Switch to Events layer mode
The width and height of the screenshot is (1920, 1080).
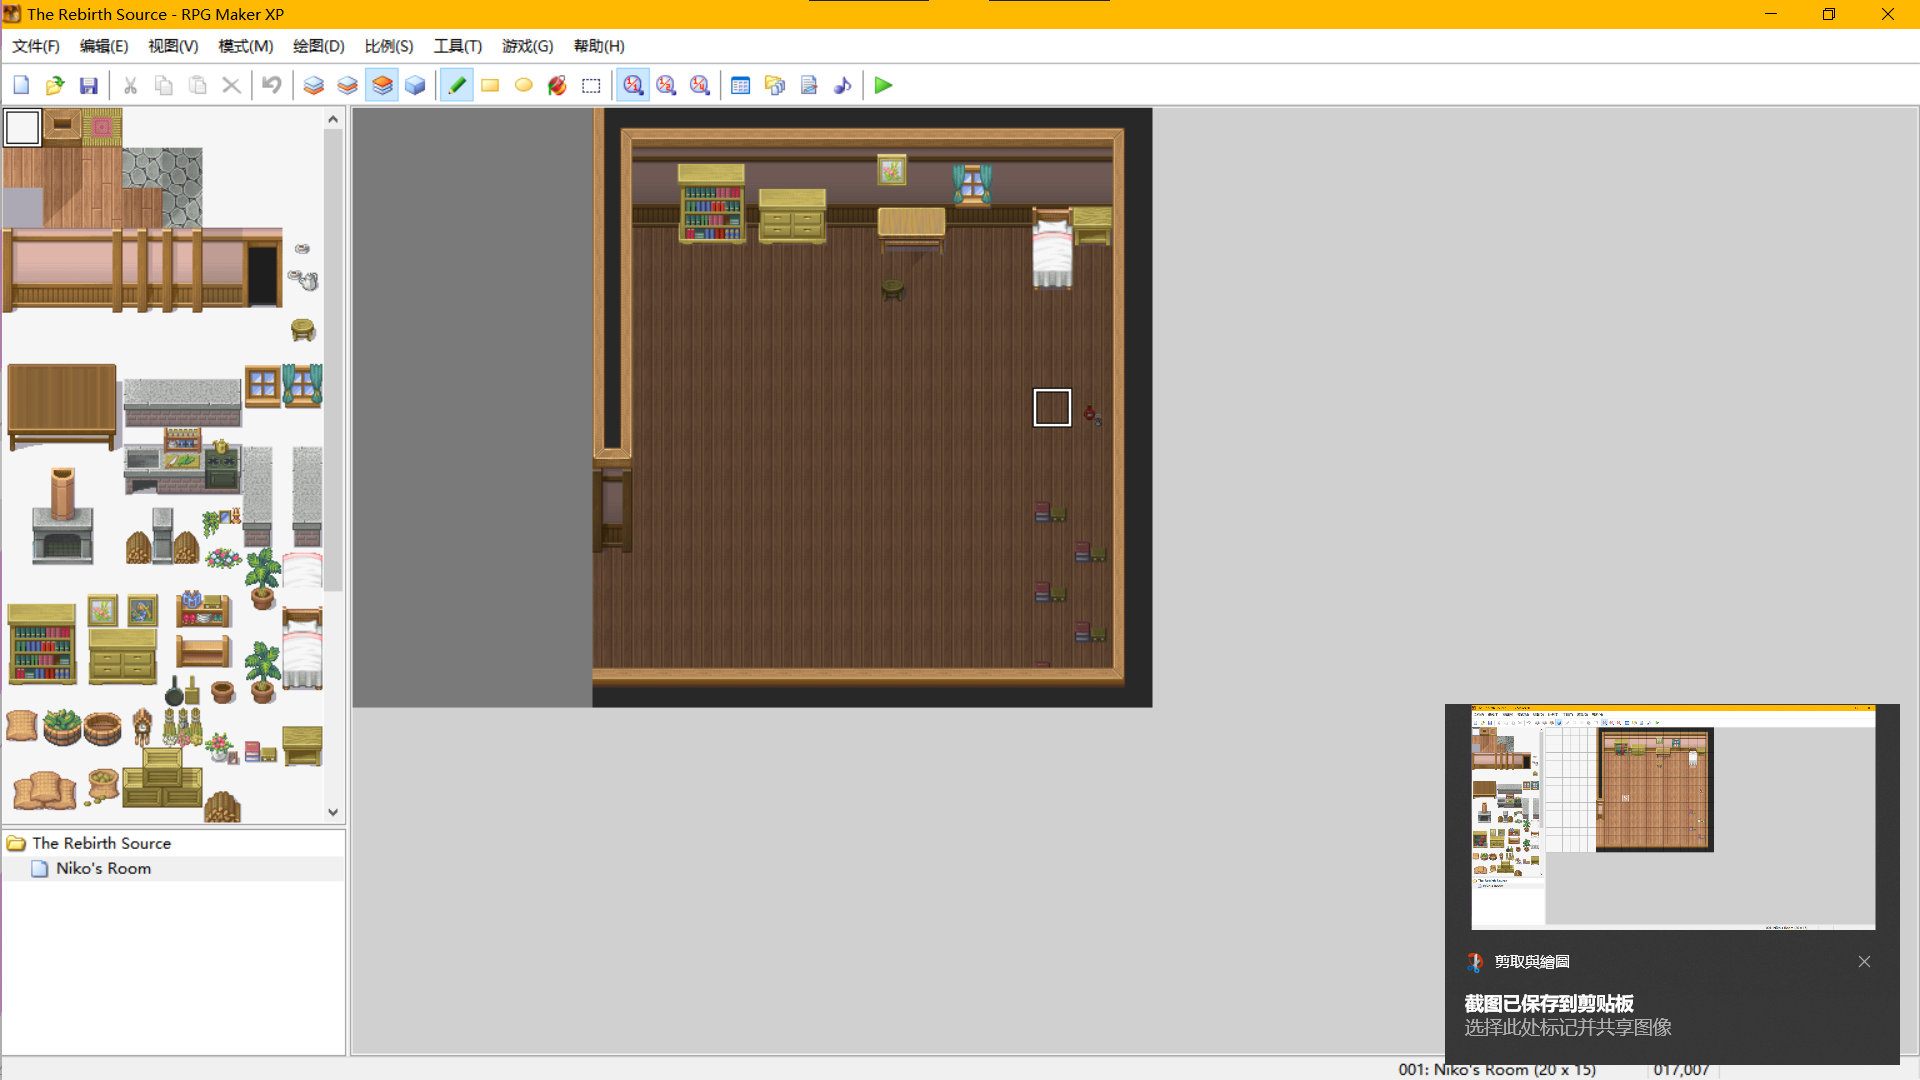pos(416,85)
